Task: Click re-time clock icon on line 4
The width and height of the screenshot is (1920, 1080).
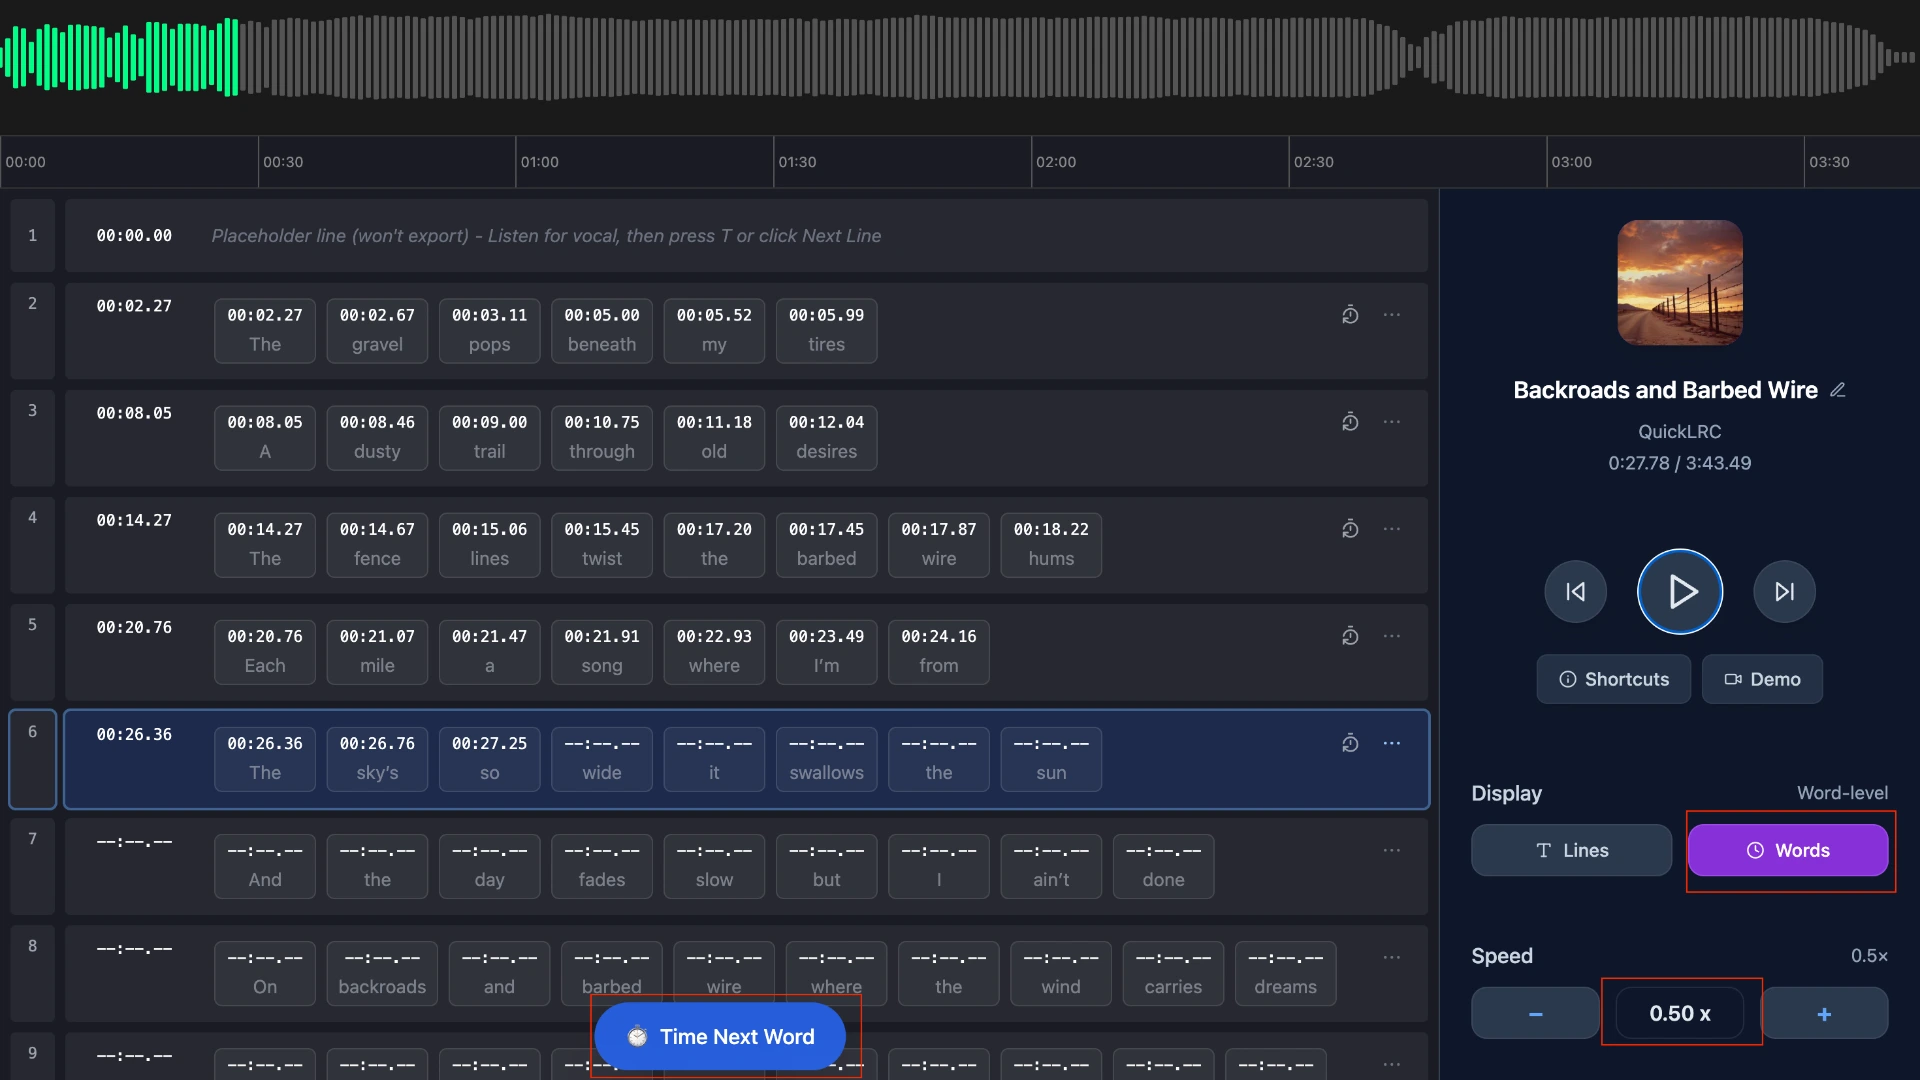Action: [x=1350, y=529]
